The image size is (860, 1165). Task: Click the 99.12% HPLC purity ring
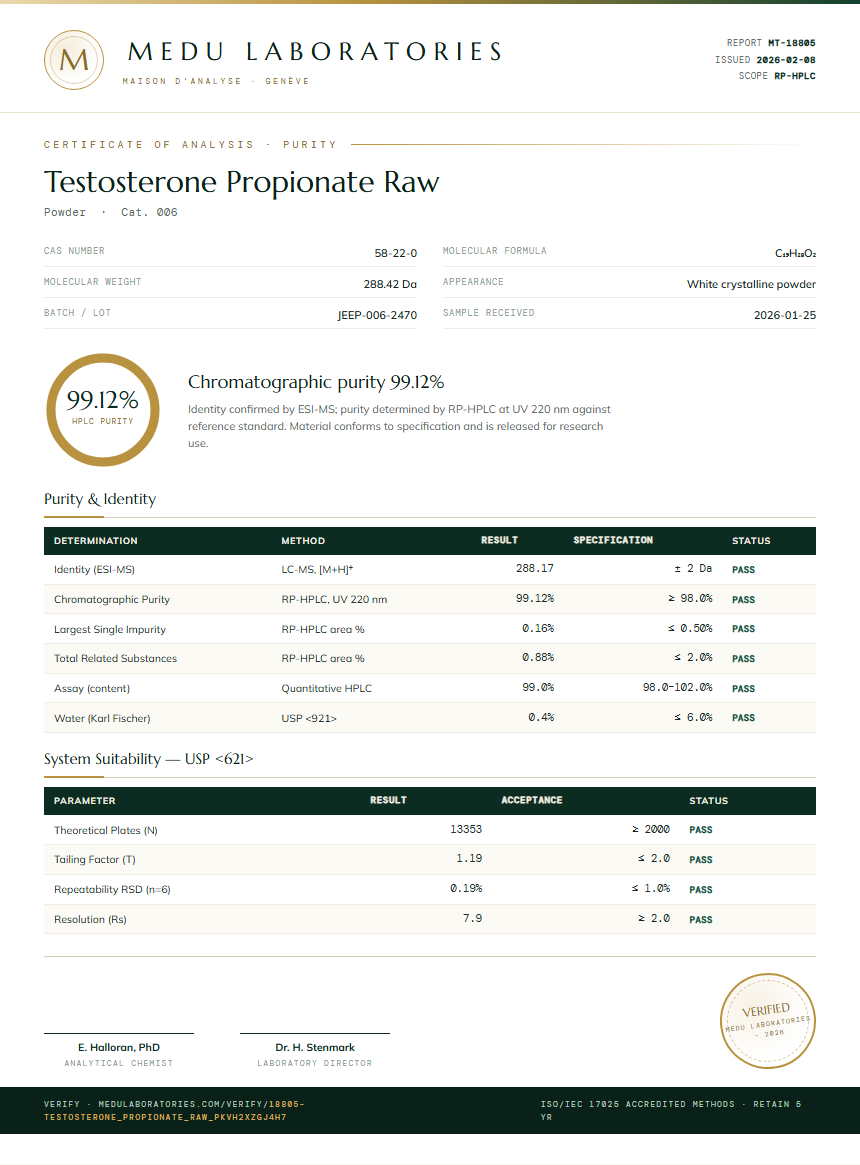pos(103,410)
